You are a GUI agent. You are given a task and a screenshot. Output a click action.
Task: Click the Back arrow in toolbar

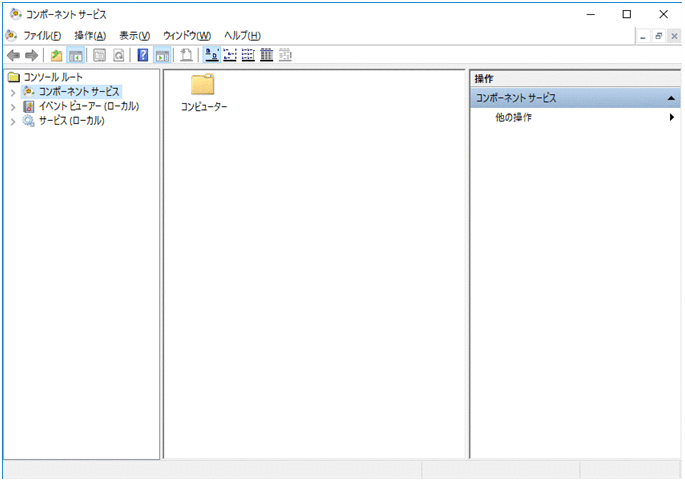pyautogui.click(x=13, y=55)
